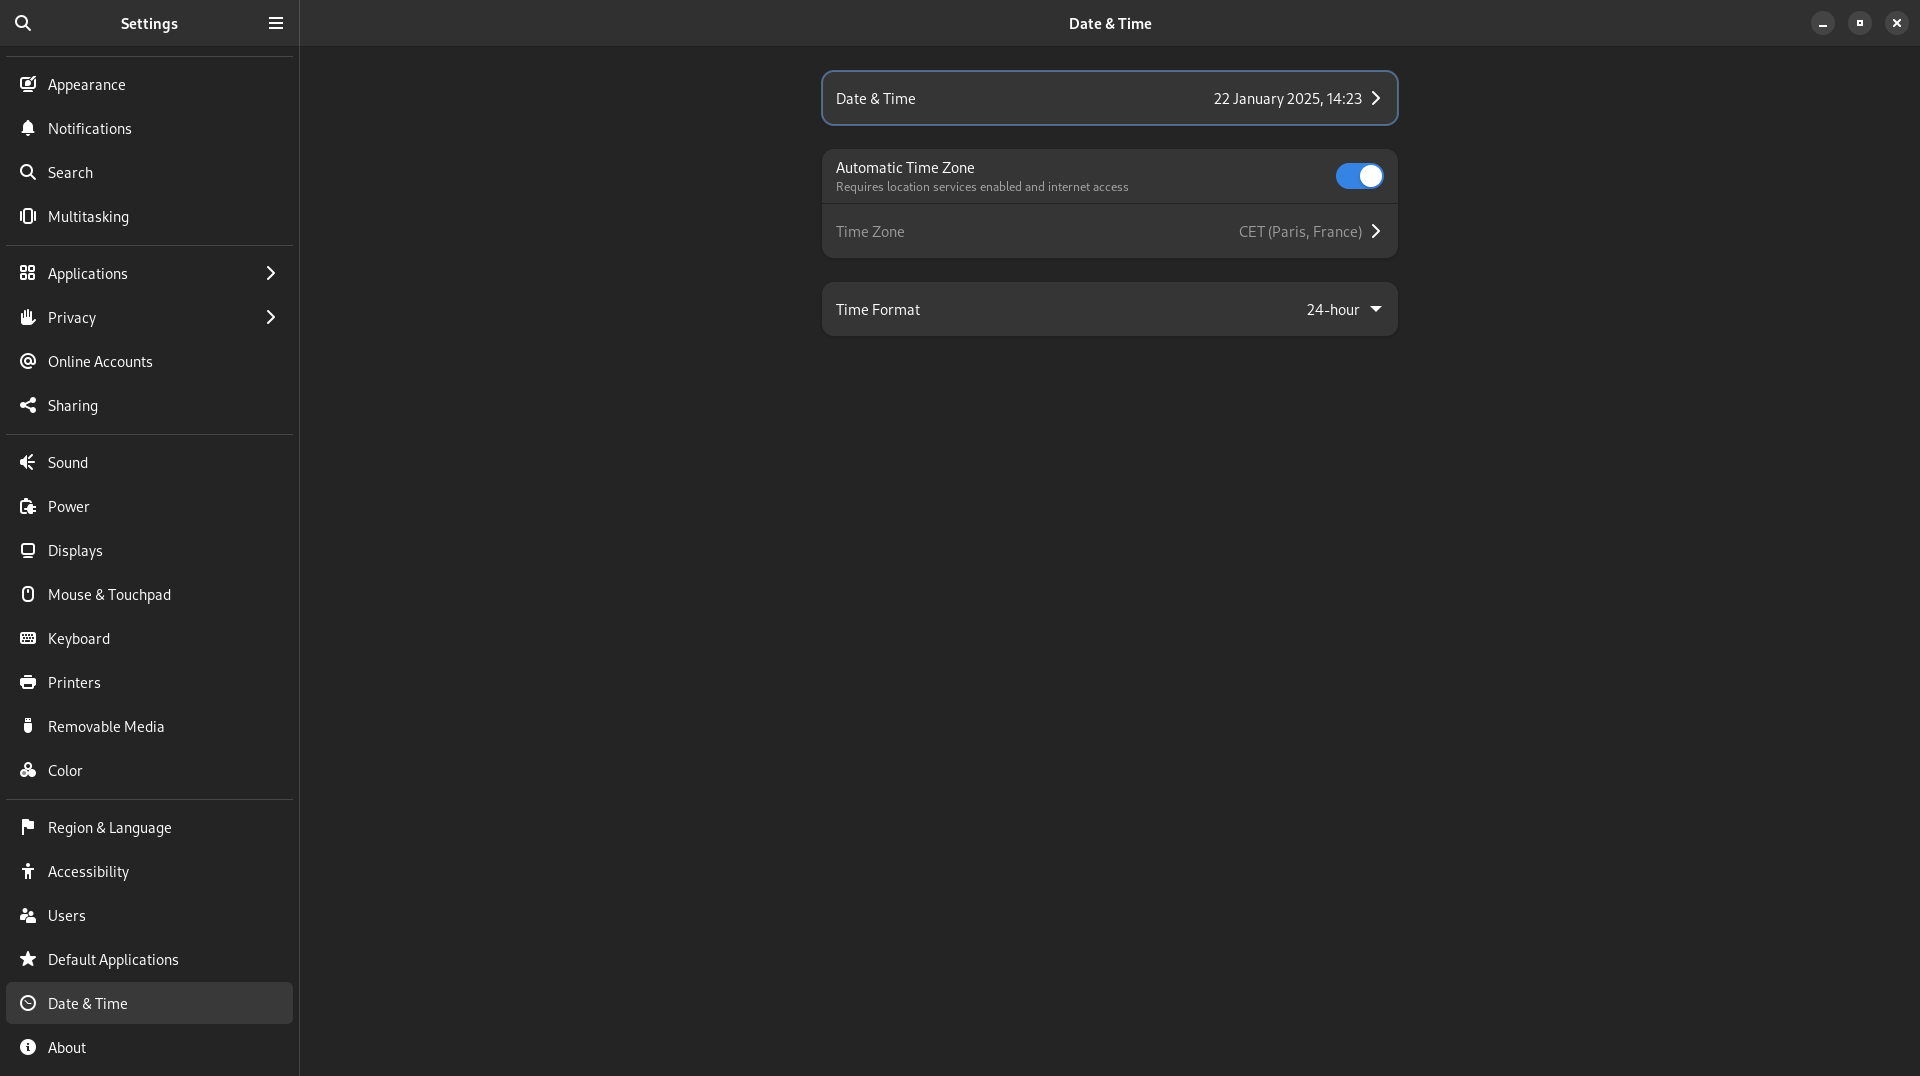Switch to Region & Language settings
Screen dimensions: 1920x1076
110,827
